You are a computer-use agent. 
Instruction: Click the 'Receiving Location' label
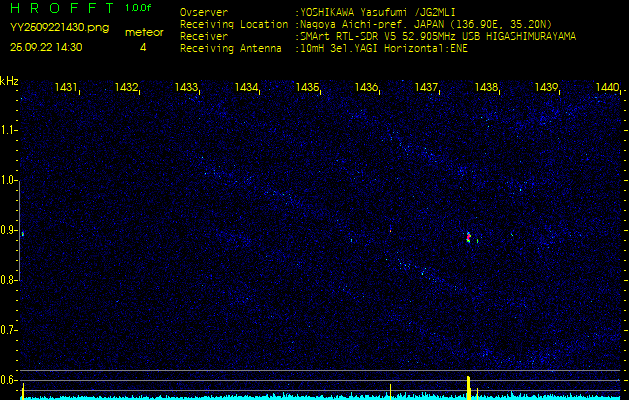click(x=234, y=24)
